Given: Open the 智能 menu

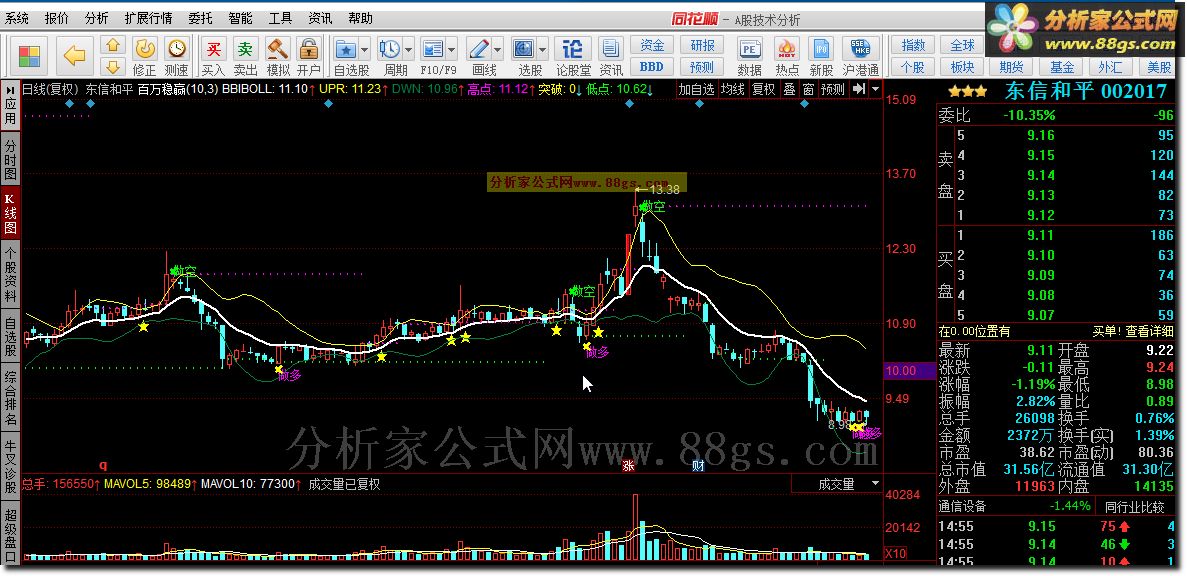Looking at the screenshot, I should click(x=240, y=18).
